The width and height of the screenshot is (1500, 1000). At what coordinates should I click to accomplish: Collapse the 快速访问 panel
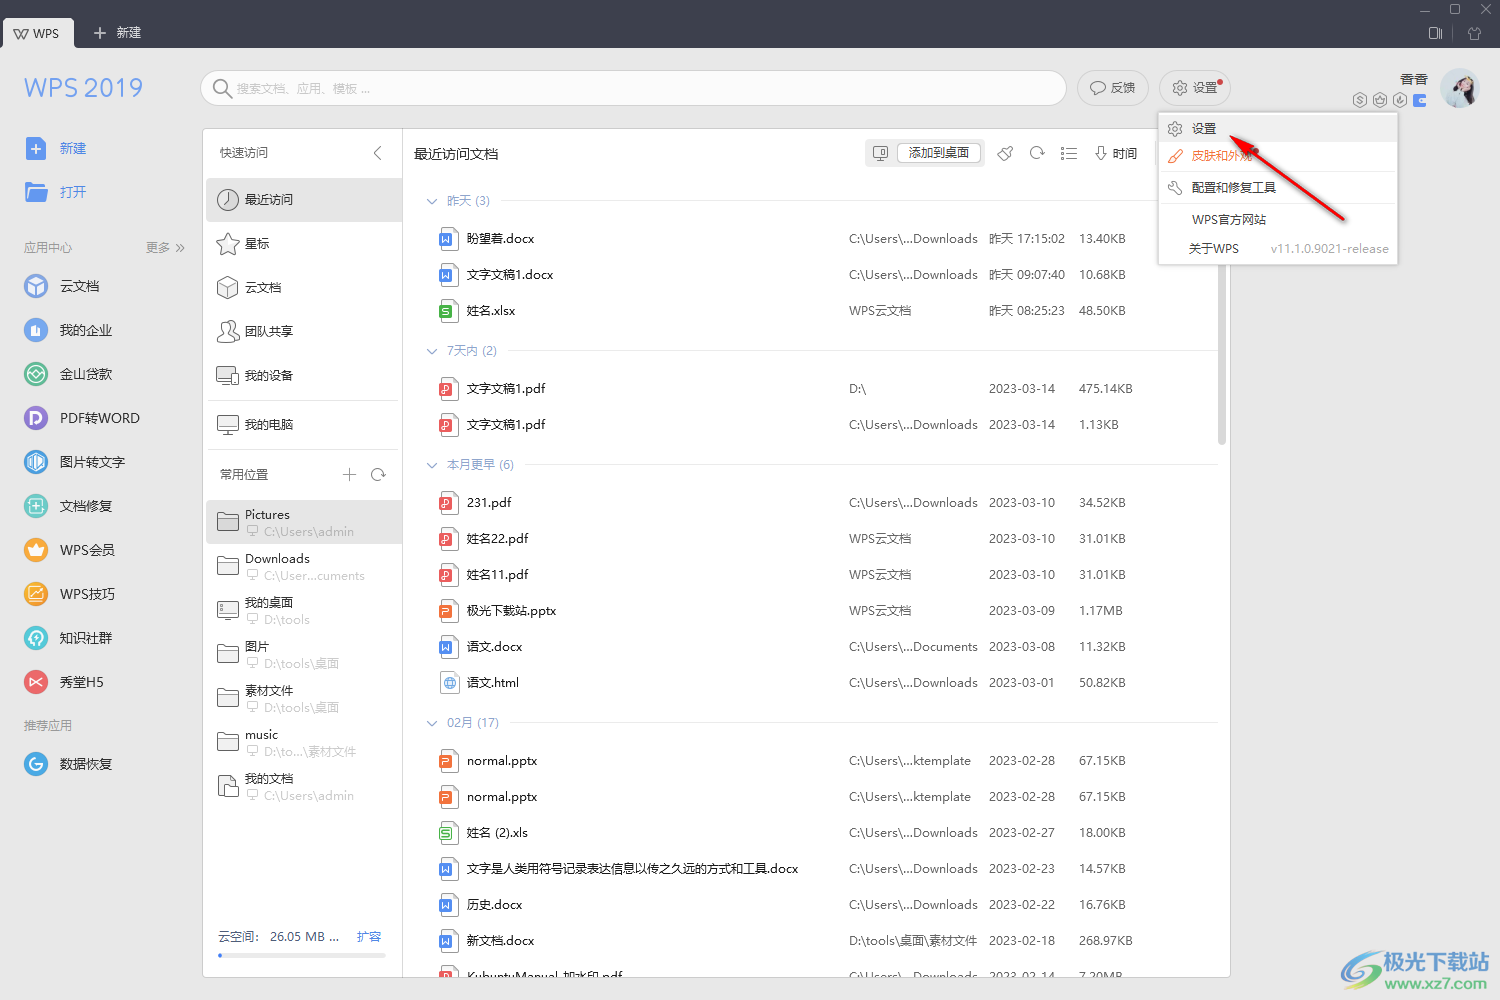[x=377, y=153]
